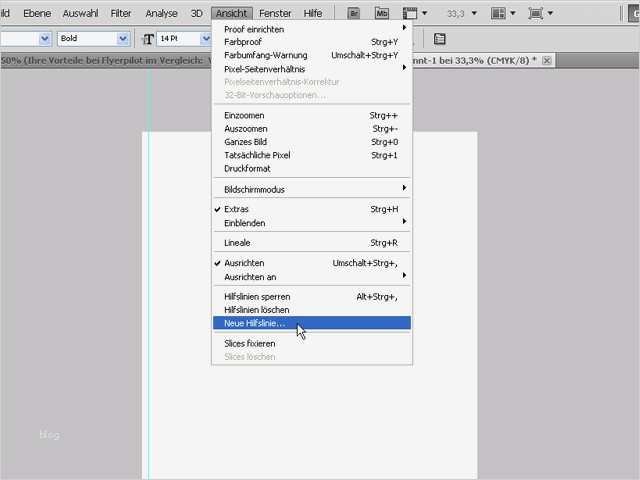Screen dimensions: 640x480
Task: Click the font size T icon
Action: pos(148,39)
